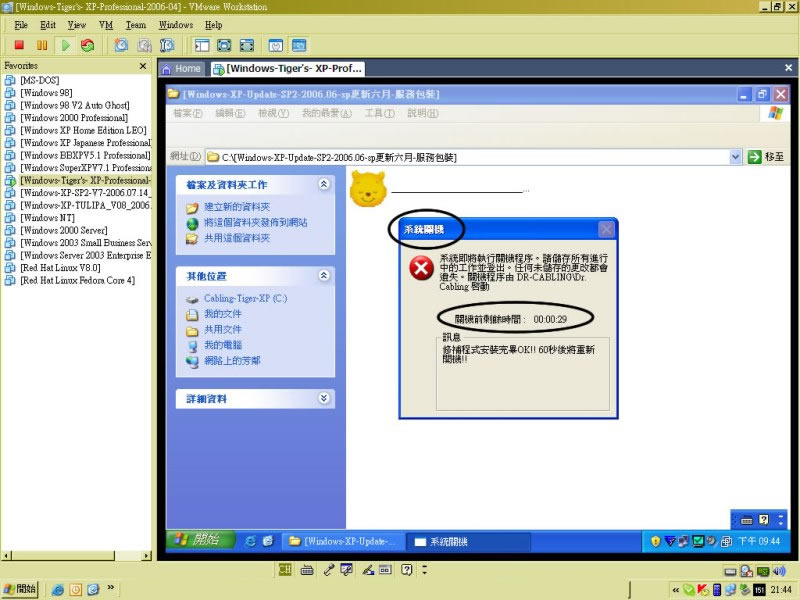
Task: Open the address bar dropdown arrow
Action: coord(735,157)
